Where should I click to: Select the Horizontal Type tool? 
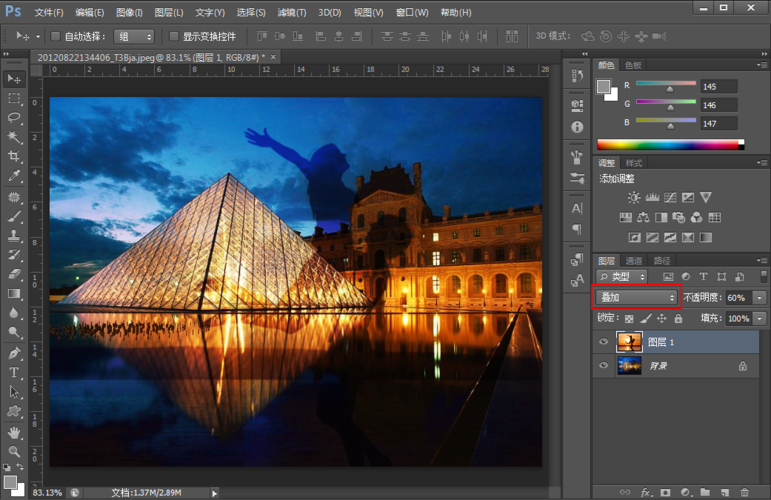(x=14, y=372)
